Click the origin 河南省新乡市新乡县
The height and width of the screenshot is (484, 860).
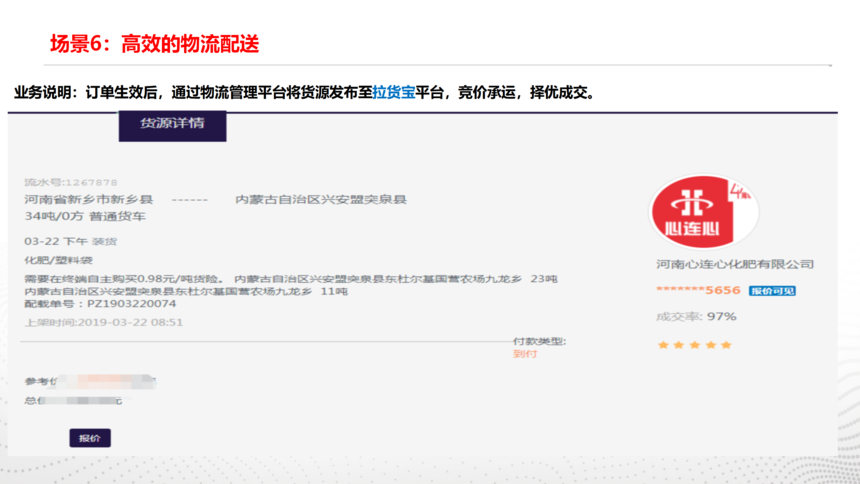click(89, 200)
